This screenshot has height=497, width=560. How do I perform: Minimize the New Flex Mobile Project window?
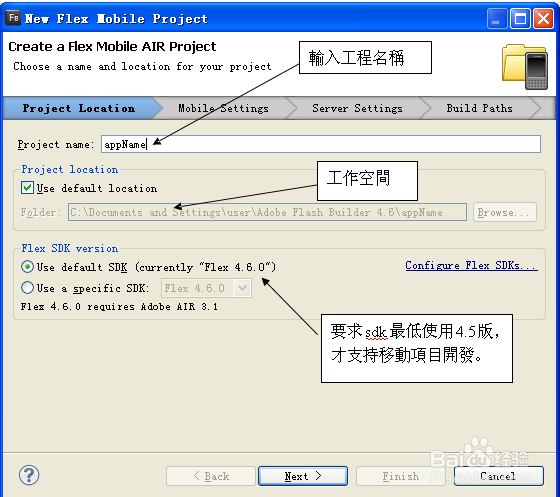pos(497,18)
